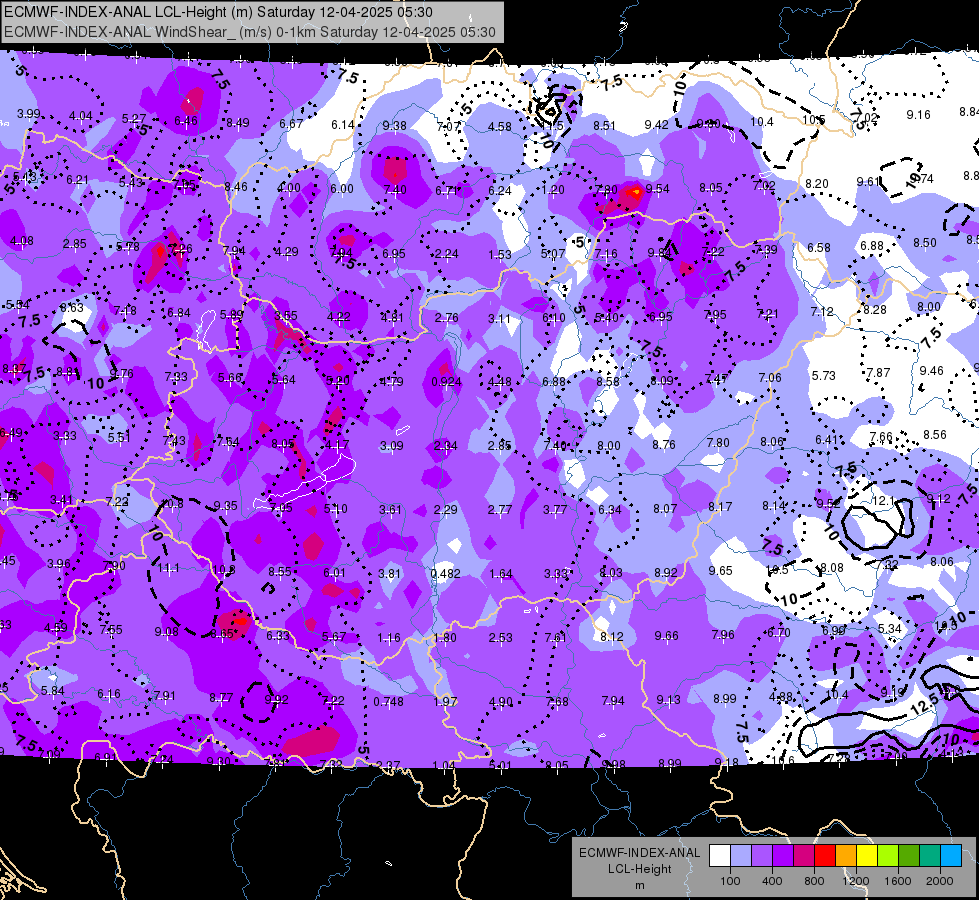This screenshot has height=900, width=979.
Task: Click legend tick label '2000'
Action: (940, 881)
